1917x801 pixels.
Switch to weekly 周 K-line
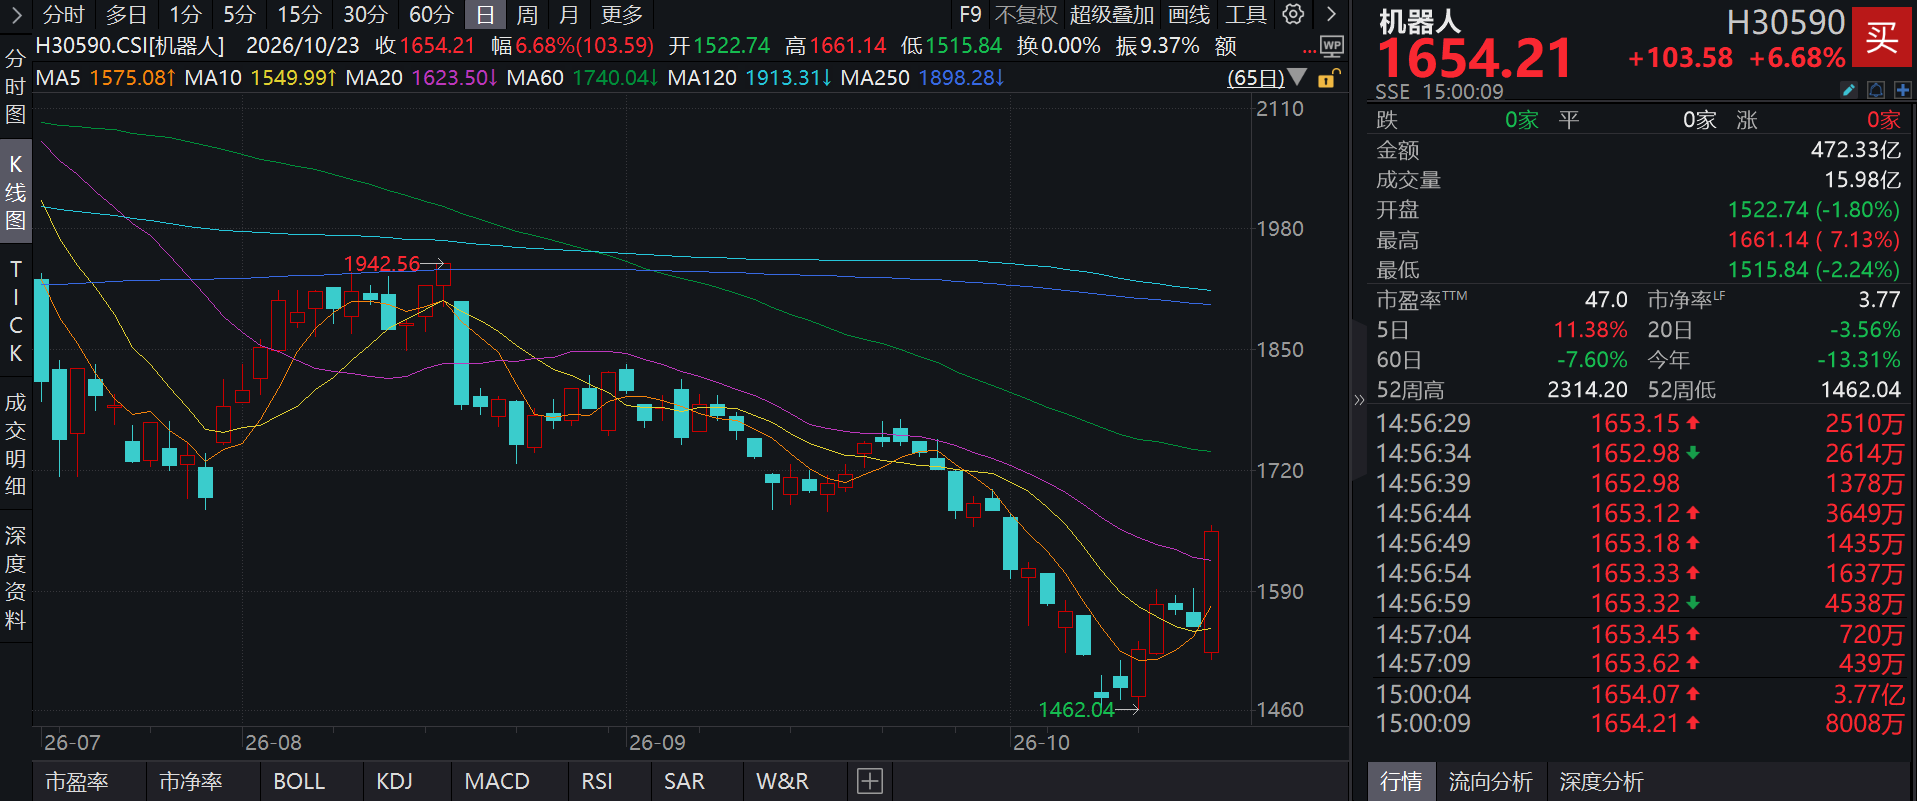(527, 15)
